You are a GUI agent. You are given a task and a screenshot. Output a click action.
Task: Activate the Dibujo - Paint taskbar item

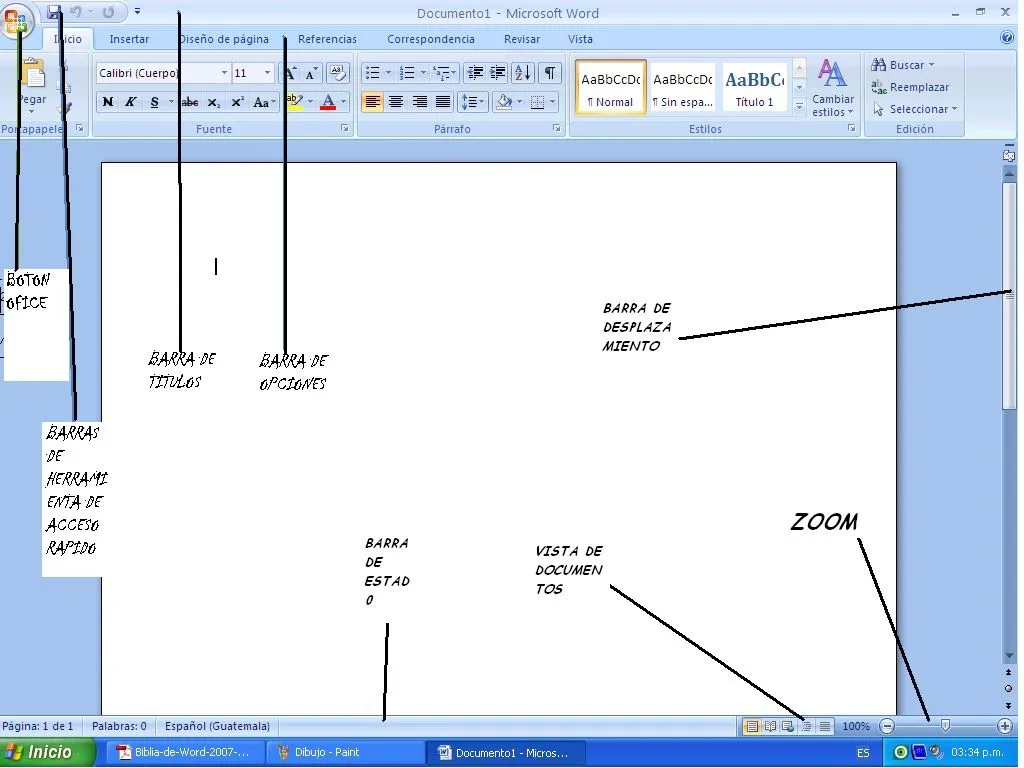pyautogui.click(x=345, y=751)
